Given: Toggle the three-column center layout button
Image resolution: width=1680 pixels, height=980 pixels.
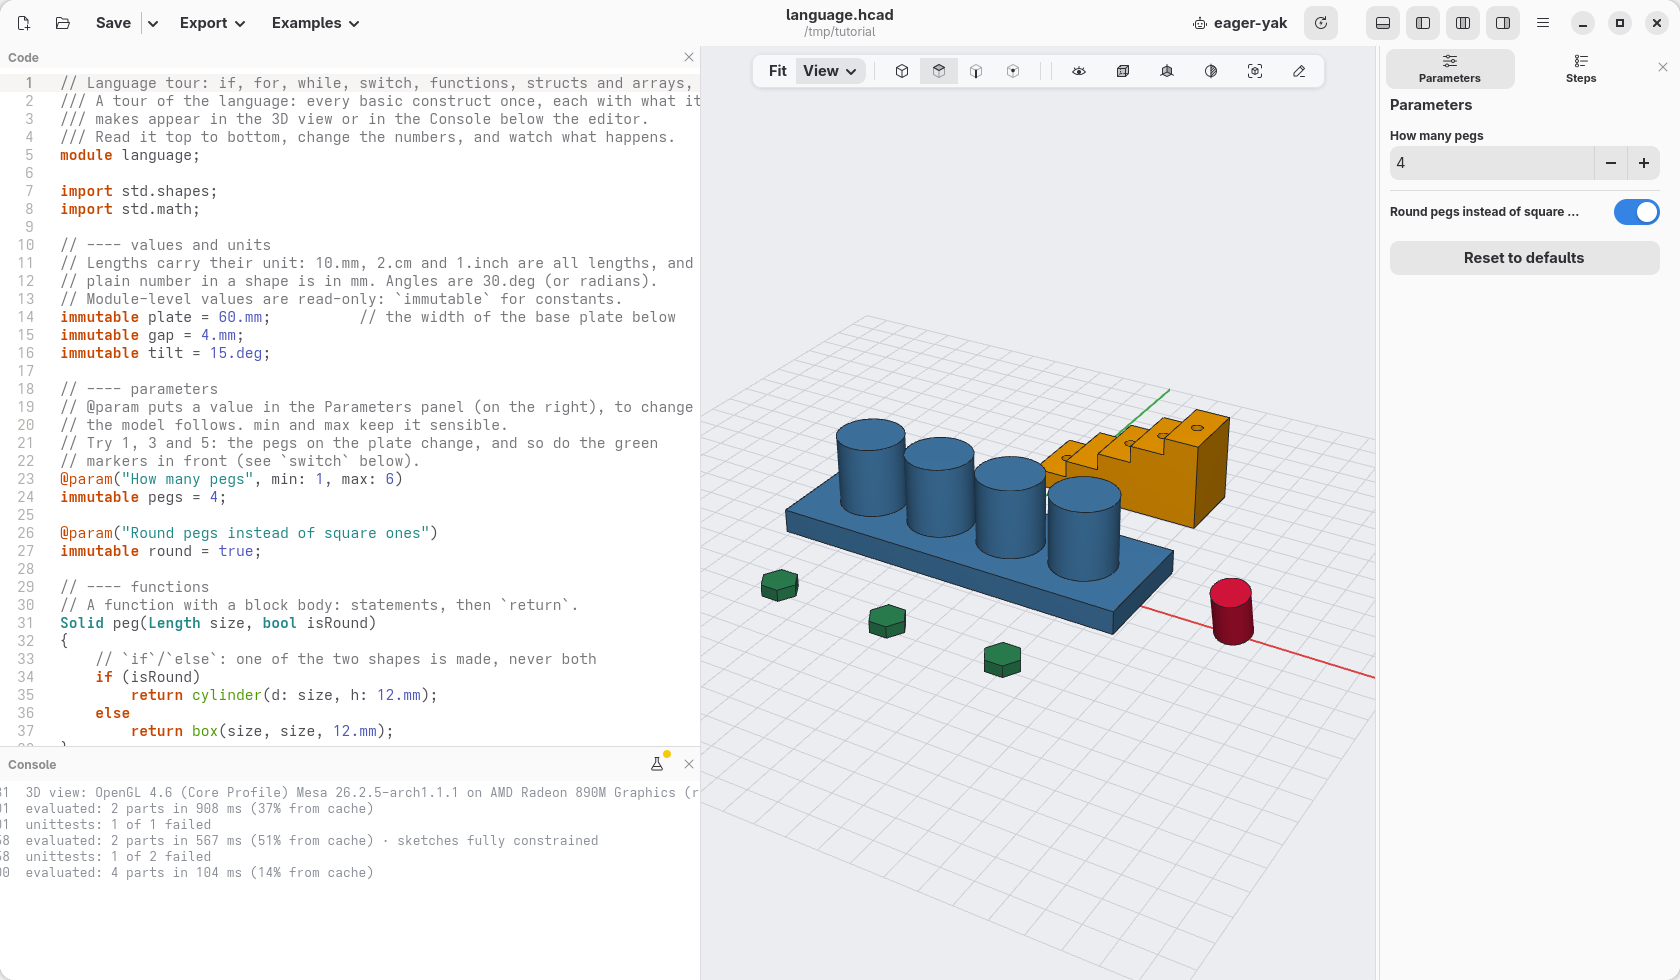Looking at the screenshot, I should (x=1463, y=23).
